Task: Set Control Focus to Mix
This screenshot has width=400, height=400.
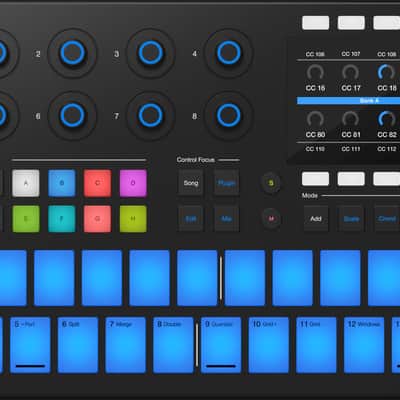Action: coord(226,219)
